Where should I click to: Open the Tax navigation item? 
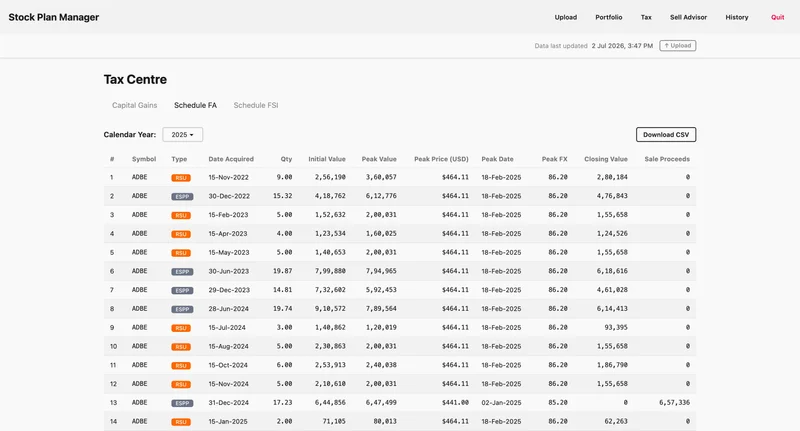coord(646,17)
